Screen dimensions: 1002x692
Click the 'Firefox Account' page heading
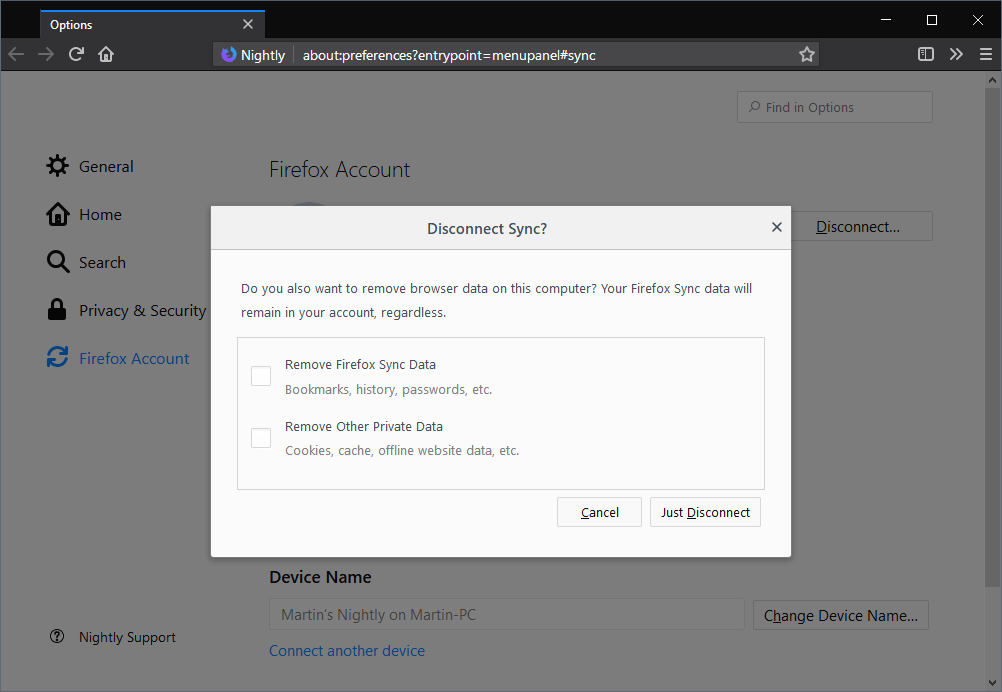tap(339, 169)
